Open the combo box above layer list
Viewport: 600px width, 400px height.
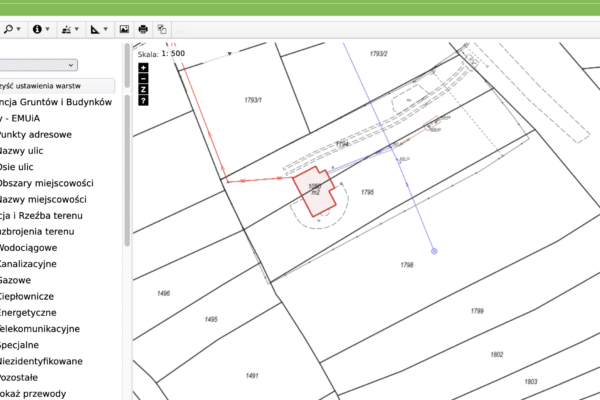pos(38,65)
